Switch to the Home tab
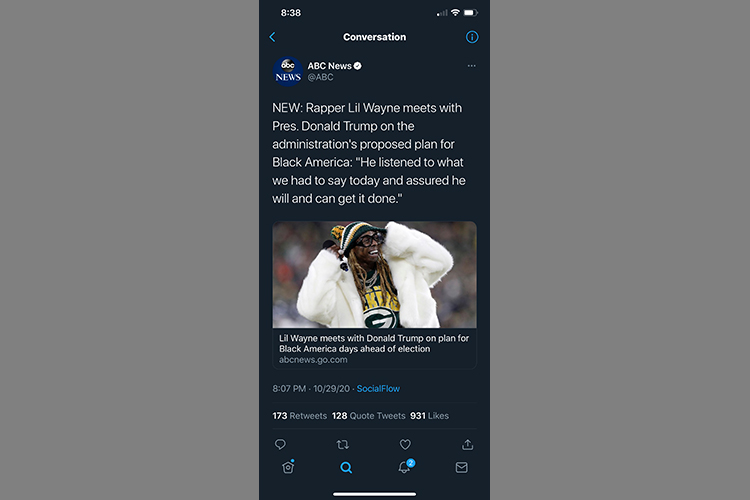The height and width of the screenshot is (500, 750). tap(288, 467)
